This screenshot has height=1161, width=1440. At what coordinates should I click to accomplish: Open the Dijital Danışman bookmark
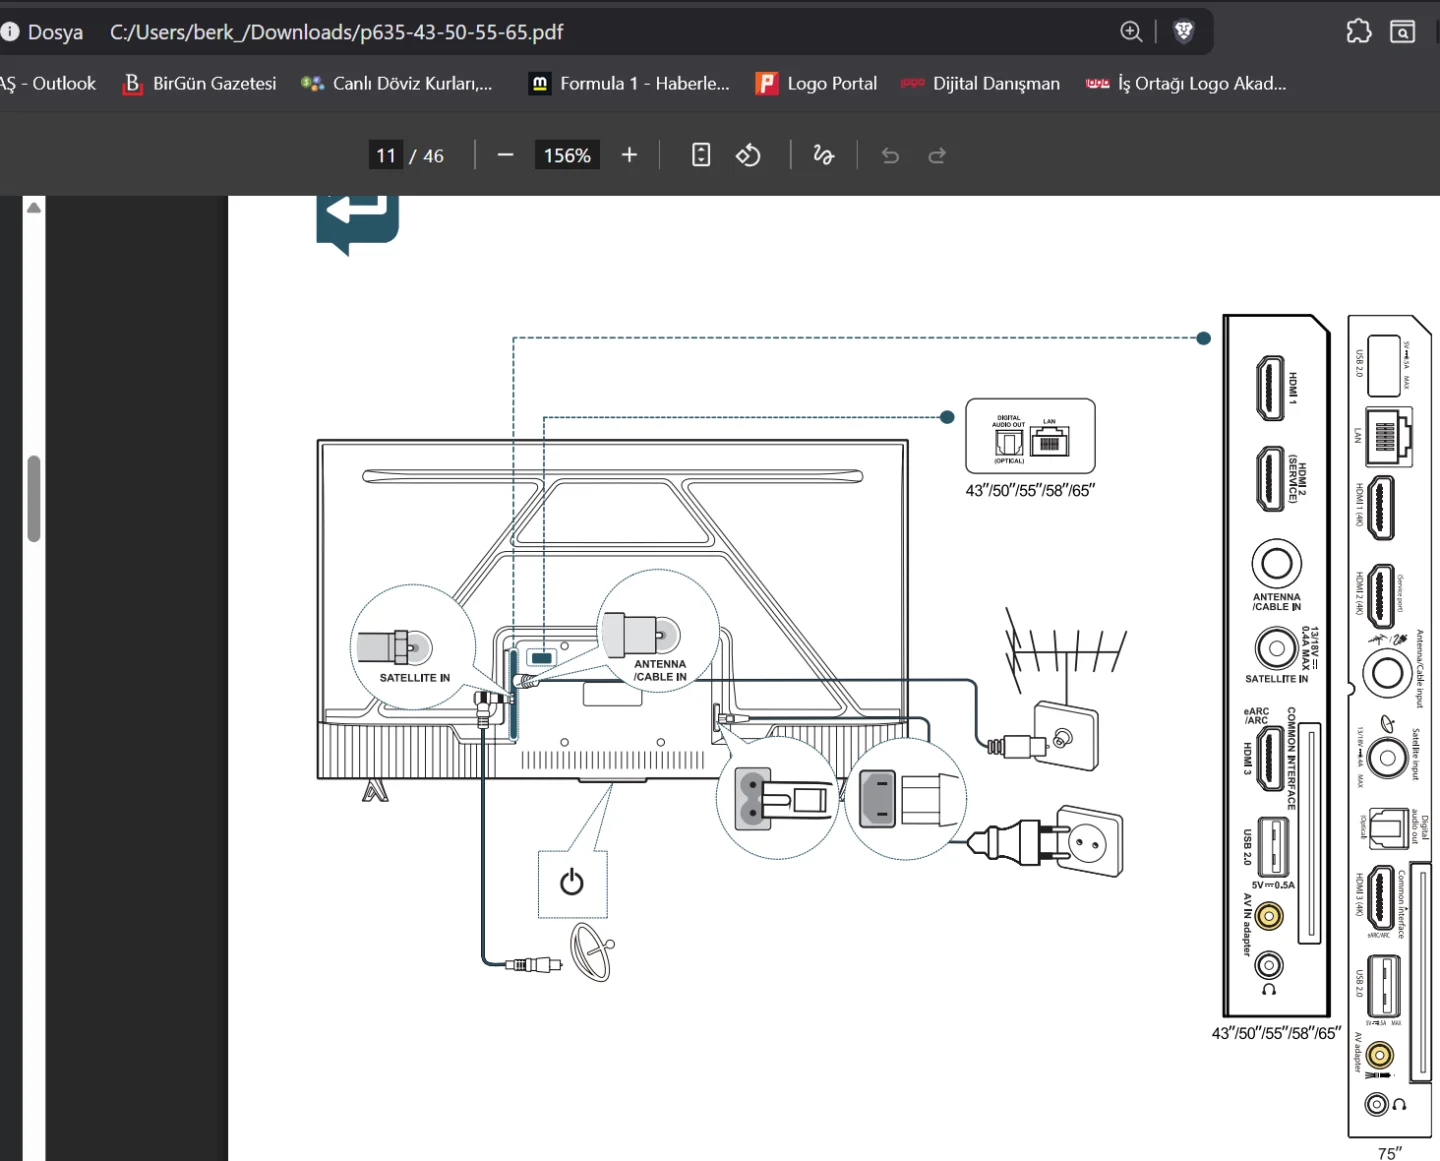pos(981,84)
